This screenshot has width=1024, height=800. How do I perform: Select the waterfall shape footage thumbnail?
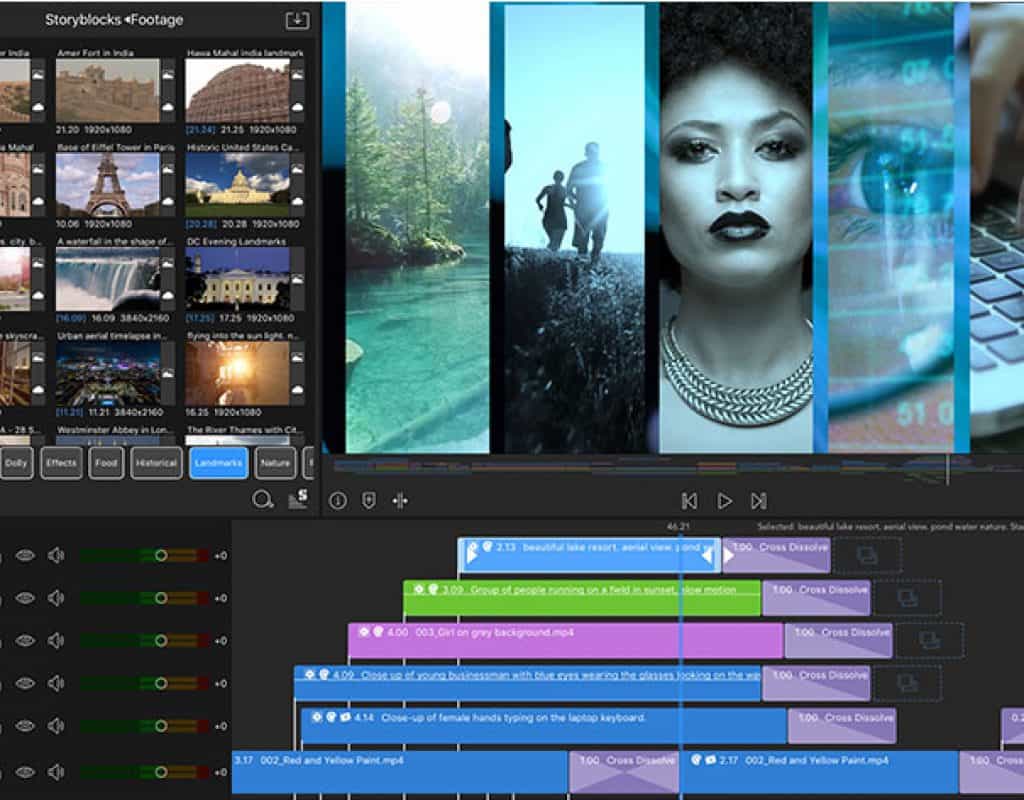click(108, 279)
